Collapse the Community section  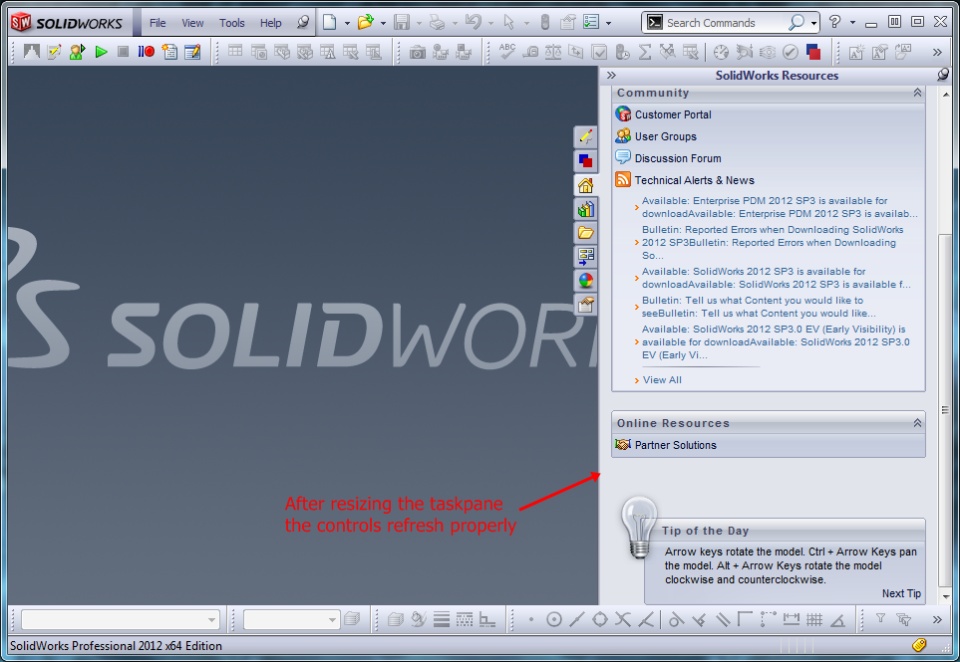click(x=917, y=92)
